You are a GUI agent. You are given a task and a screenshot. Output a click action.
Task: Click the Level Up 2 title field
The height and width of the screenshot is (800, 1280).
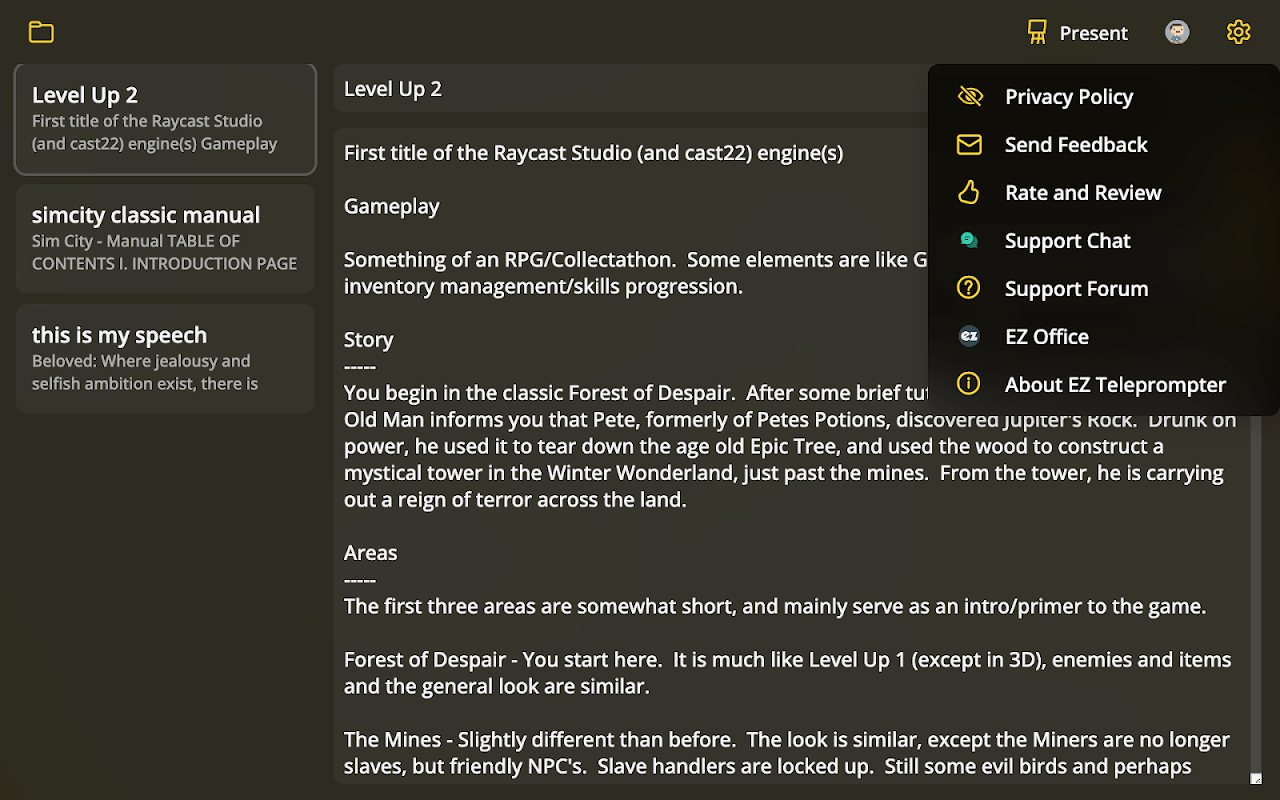pos(630,89)
